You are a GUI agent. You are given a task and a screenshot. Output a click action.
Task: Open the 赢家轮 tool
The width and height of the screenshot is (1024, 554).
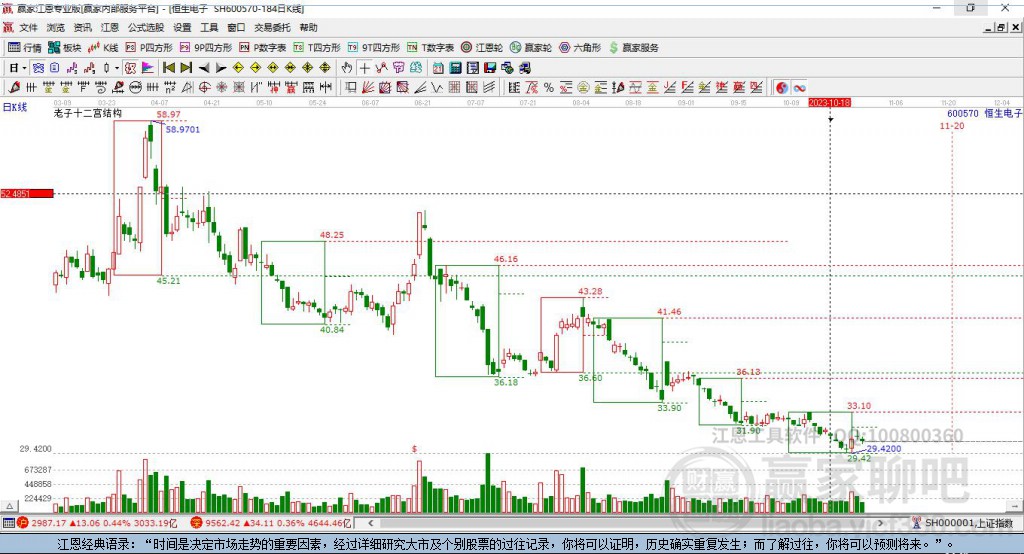coord(531,48)
